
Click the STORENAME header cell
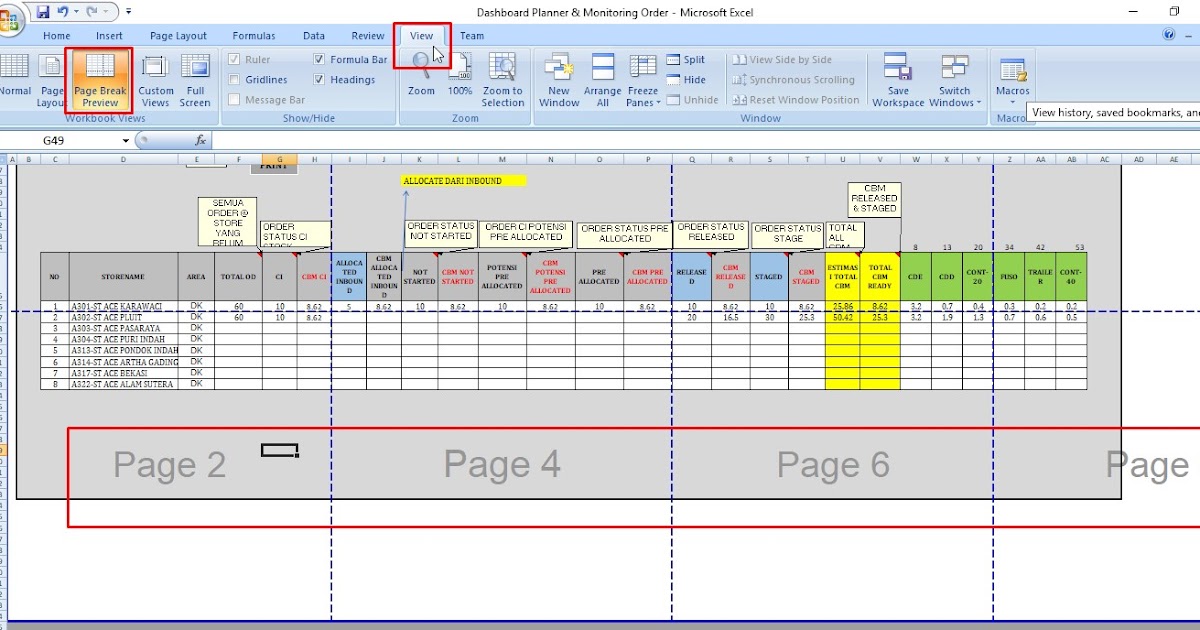pos(124,276)
